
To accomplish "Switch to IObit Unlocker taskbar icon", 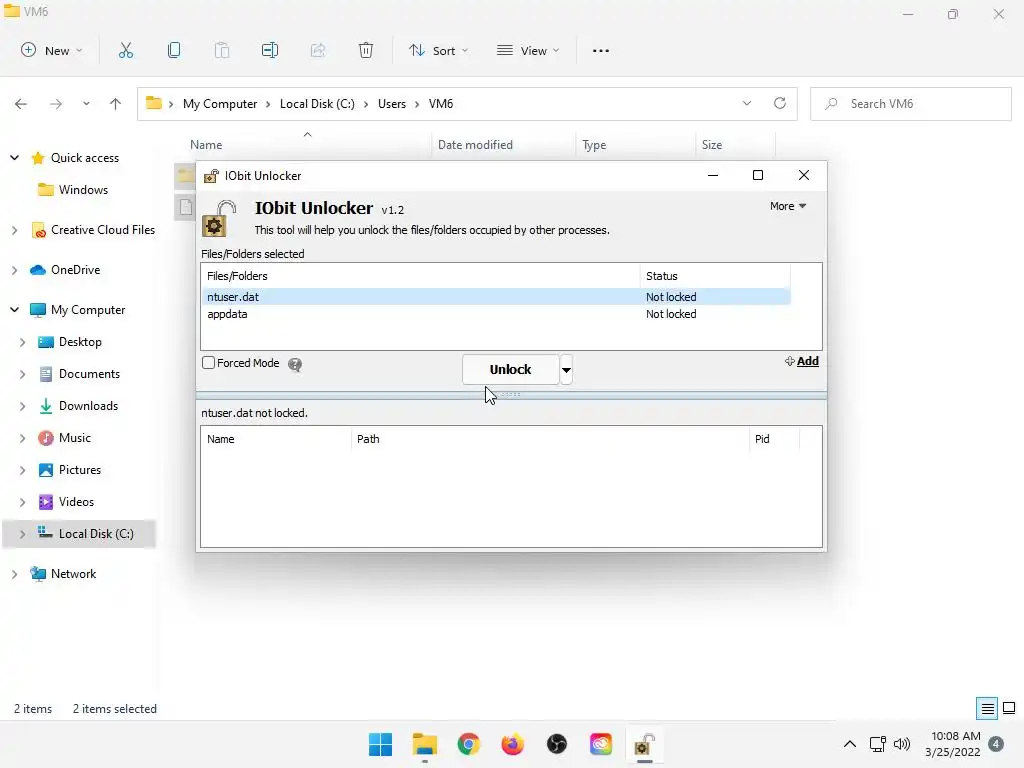I will [645, 744].
